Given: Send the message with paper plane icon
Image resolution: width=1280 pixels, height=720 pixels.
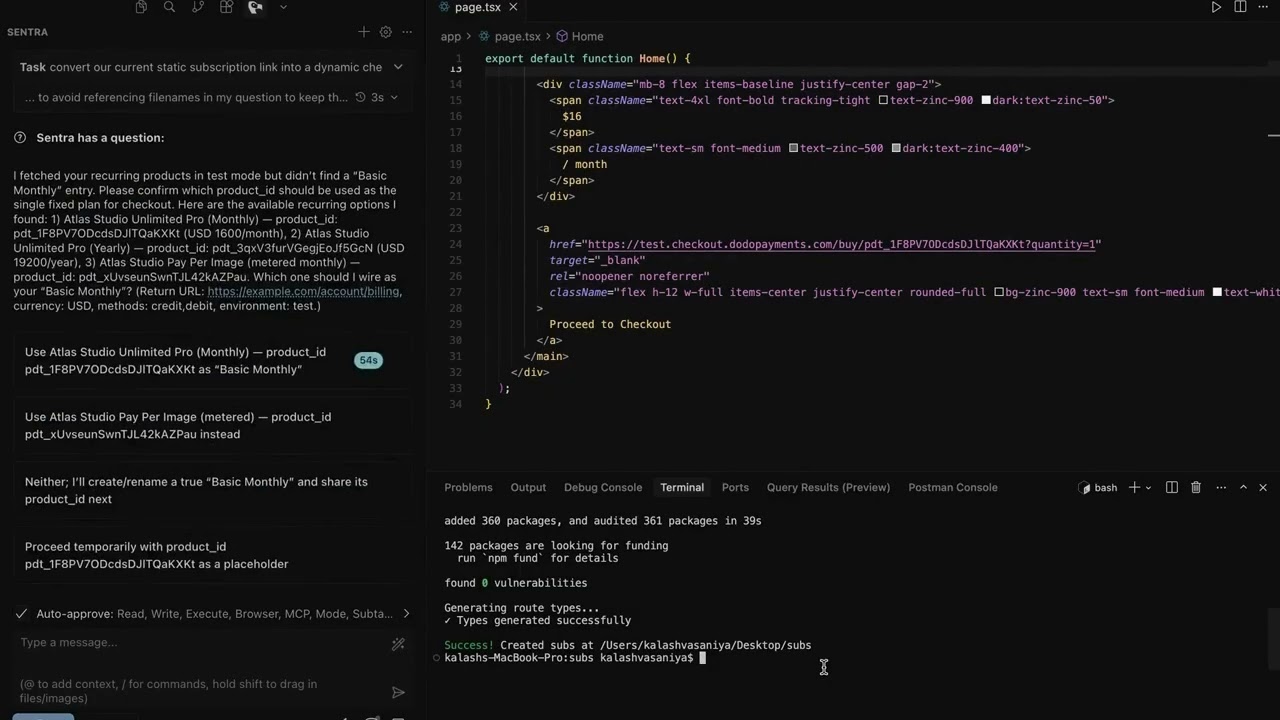Looking at the screenshot, I should (398, 692).
